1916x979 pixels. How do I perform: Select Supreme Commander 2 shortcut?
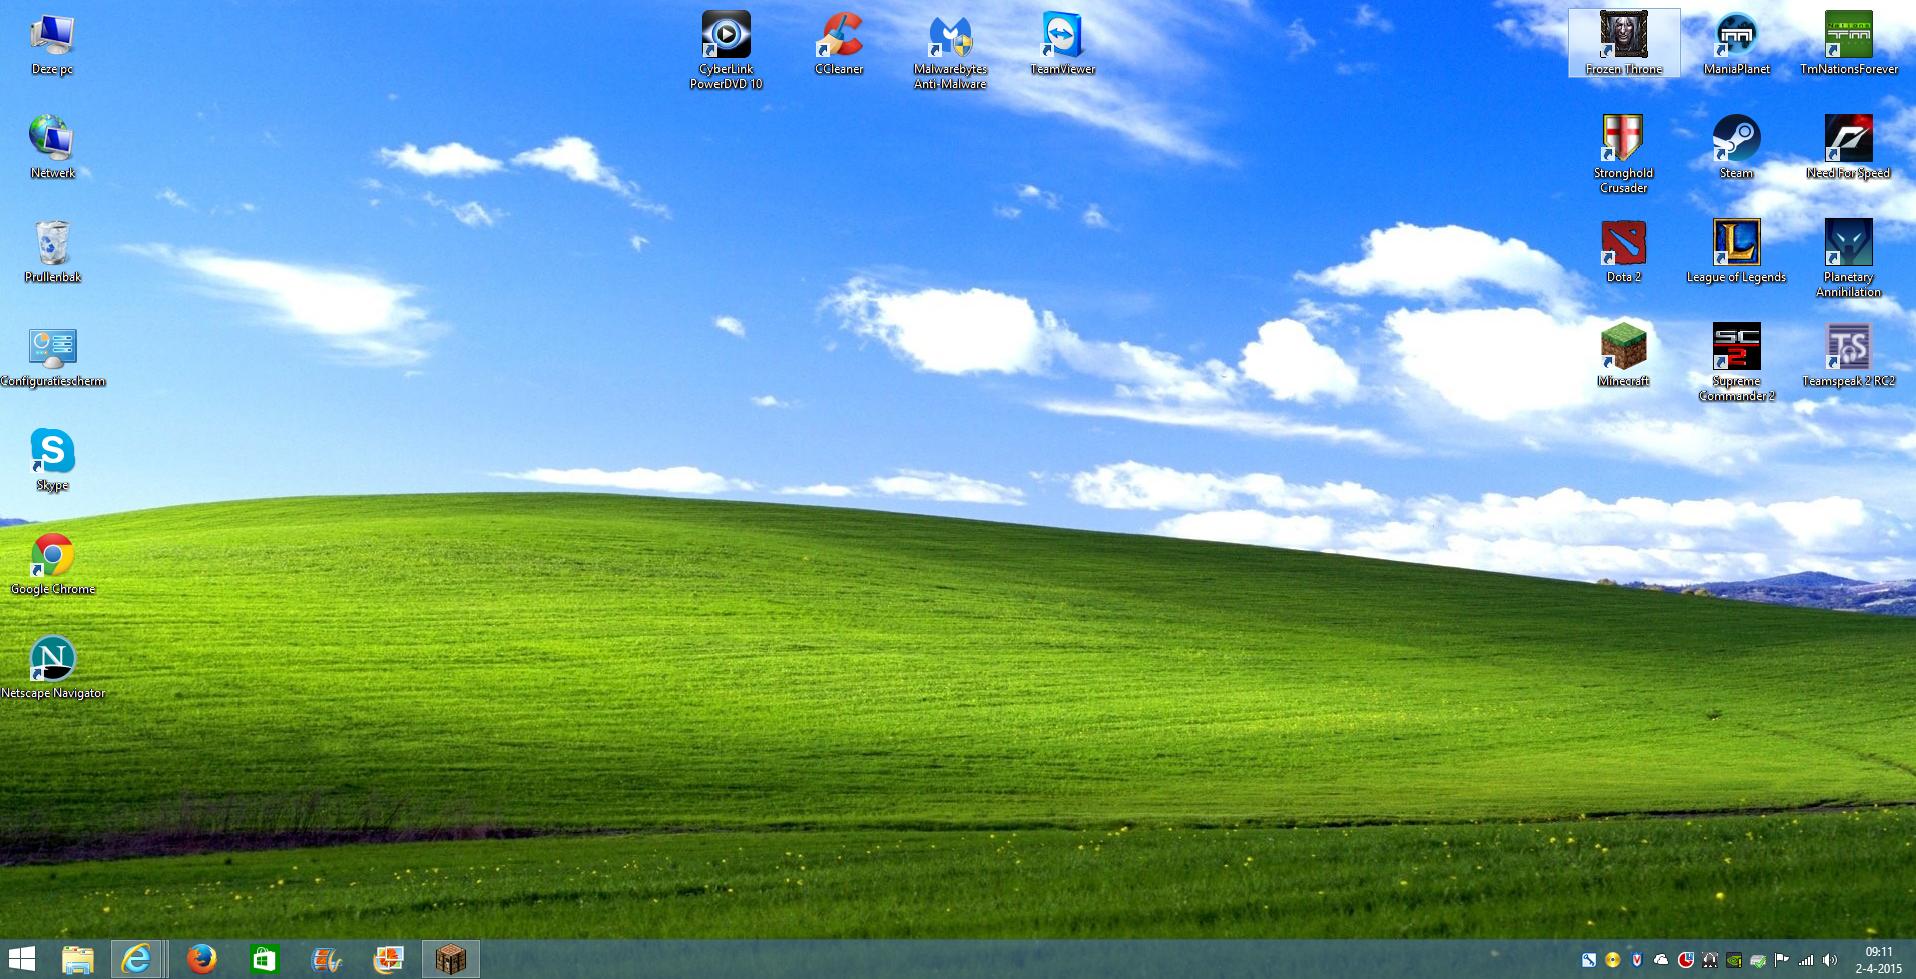pyautogui.click(x=1736, y=362)
